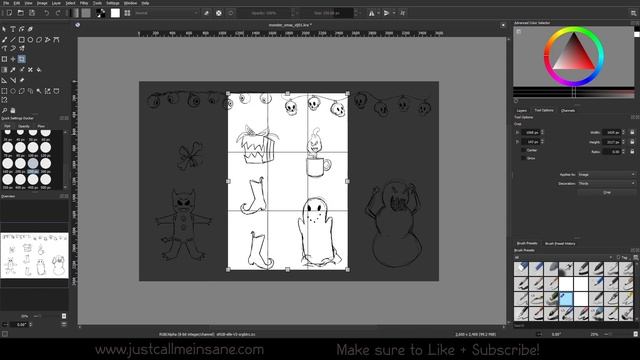Select the Transform tool
This screenshot has height=360, width=640.
(4, 59)
